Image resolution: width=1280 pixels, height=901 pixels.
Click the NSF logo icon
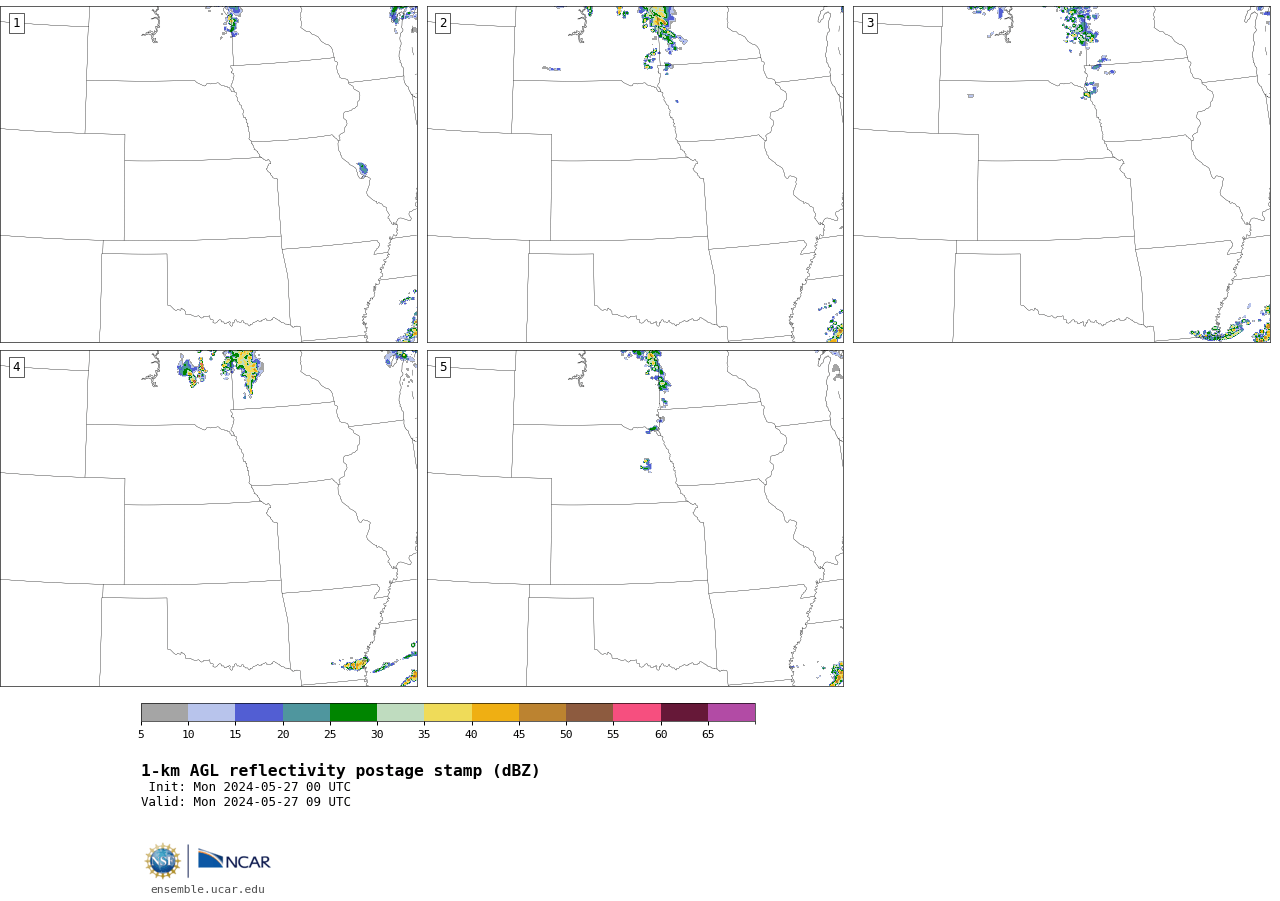(163, 861)
